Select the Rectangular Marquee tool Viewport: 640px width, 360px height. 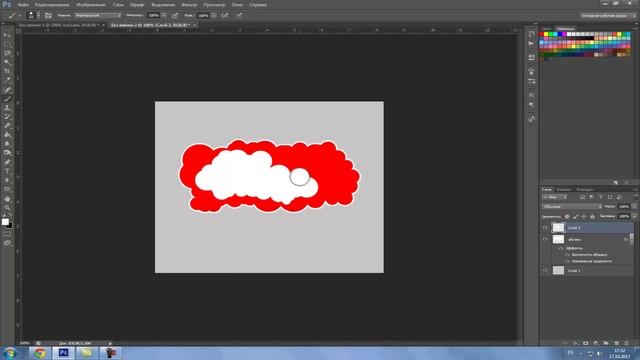click(x=7, y=44)
